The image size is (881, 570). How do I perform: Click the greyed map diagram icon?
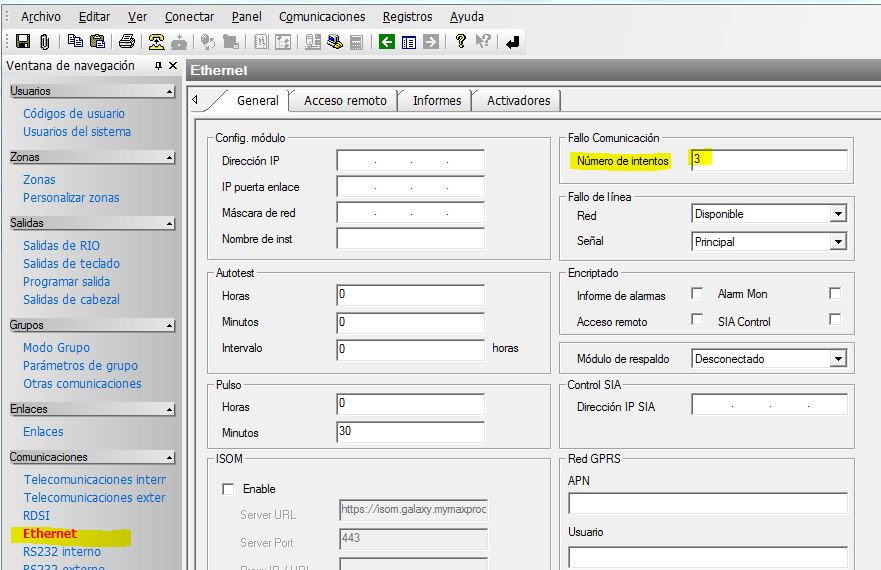pyautogui.click(x=283, y=42)
